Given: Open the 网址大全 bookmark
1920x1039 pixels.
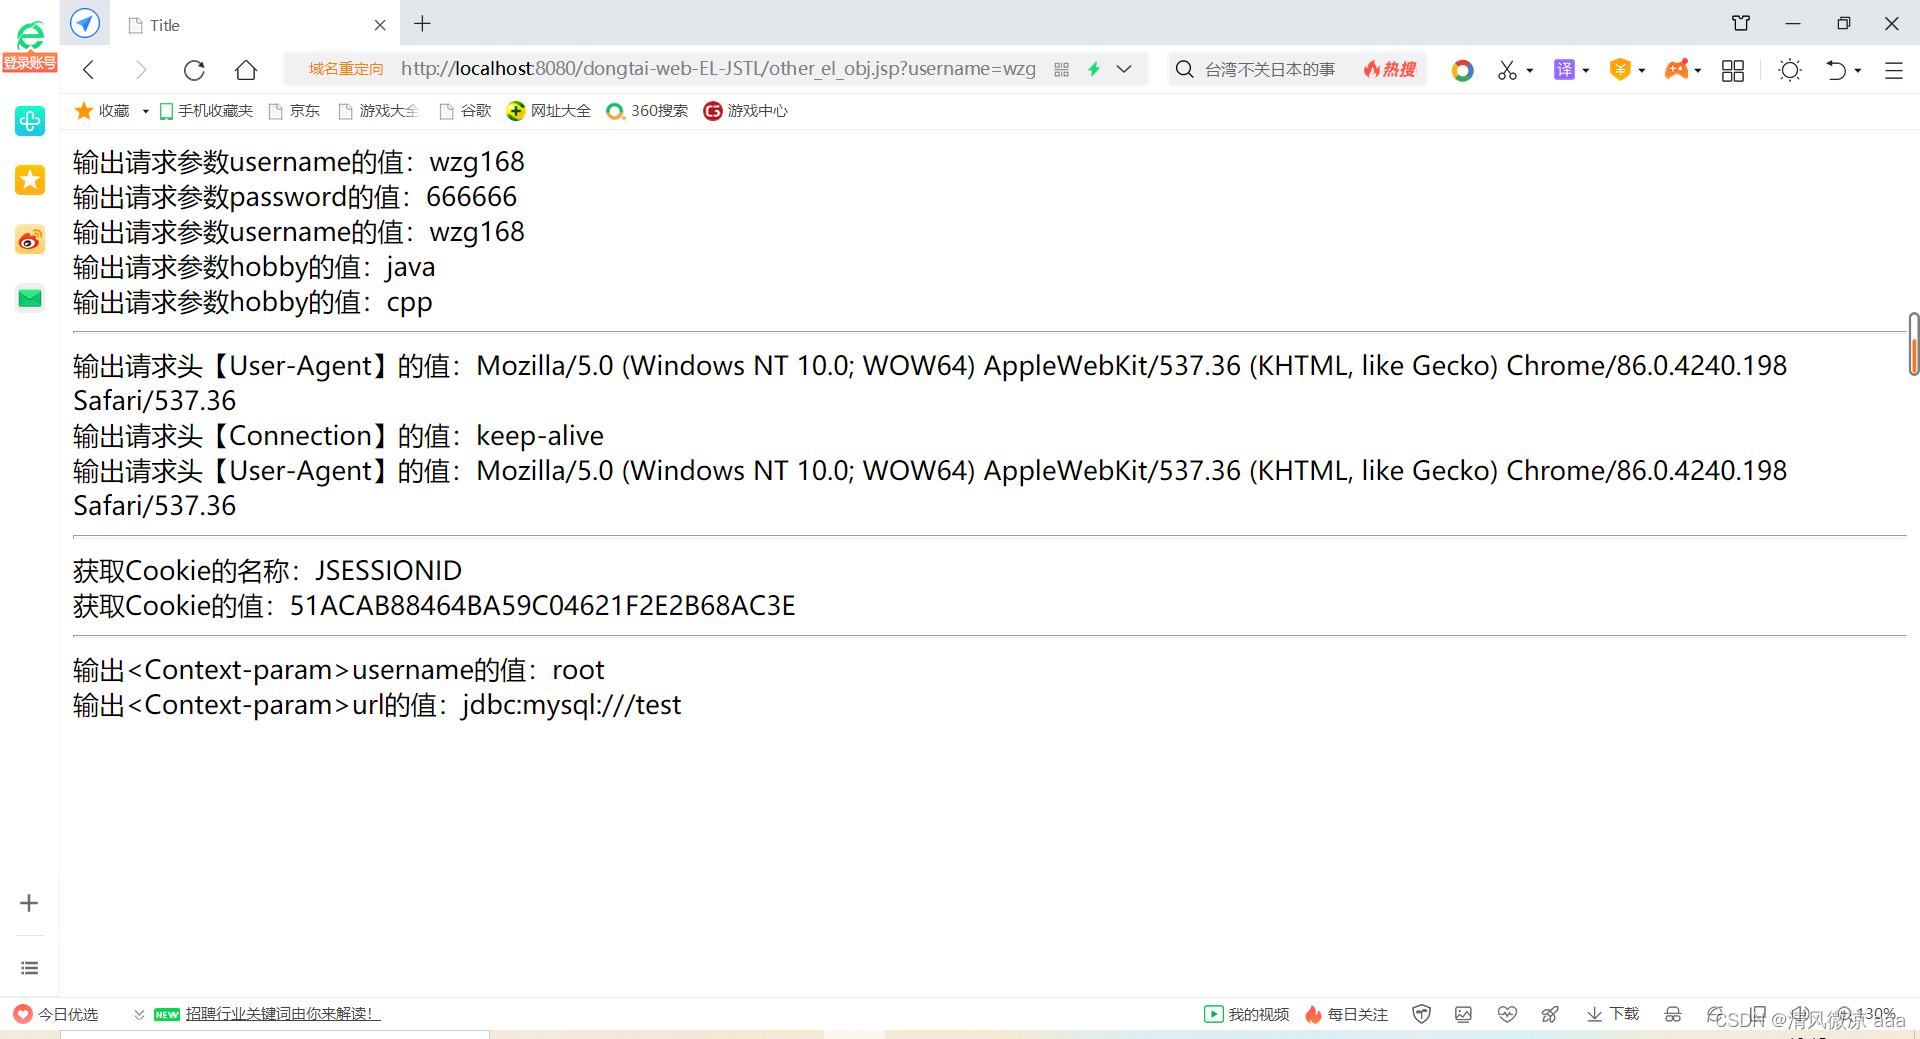Looking at the screenshot, I should coord(549,111).
